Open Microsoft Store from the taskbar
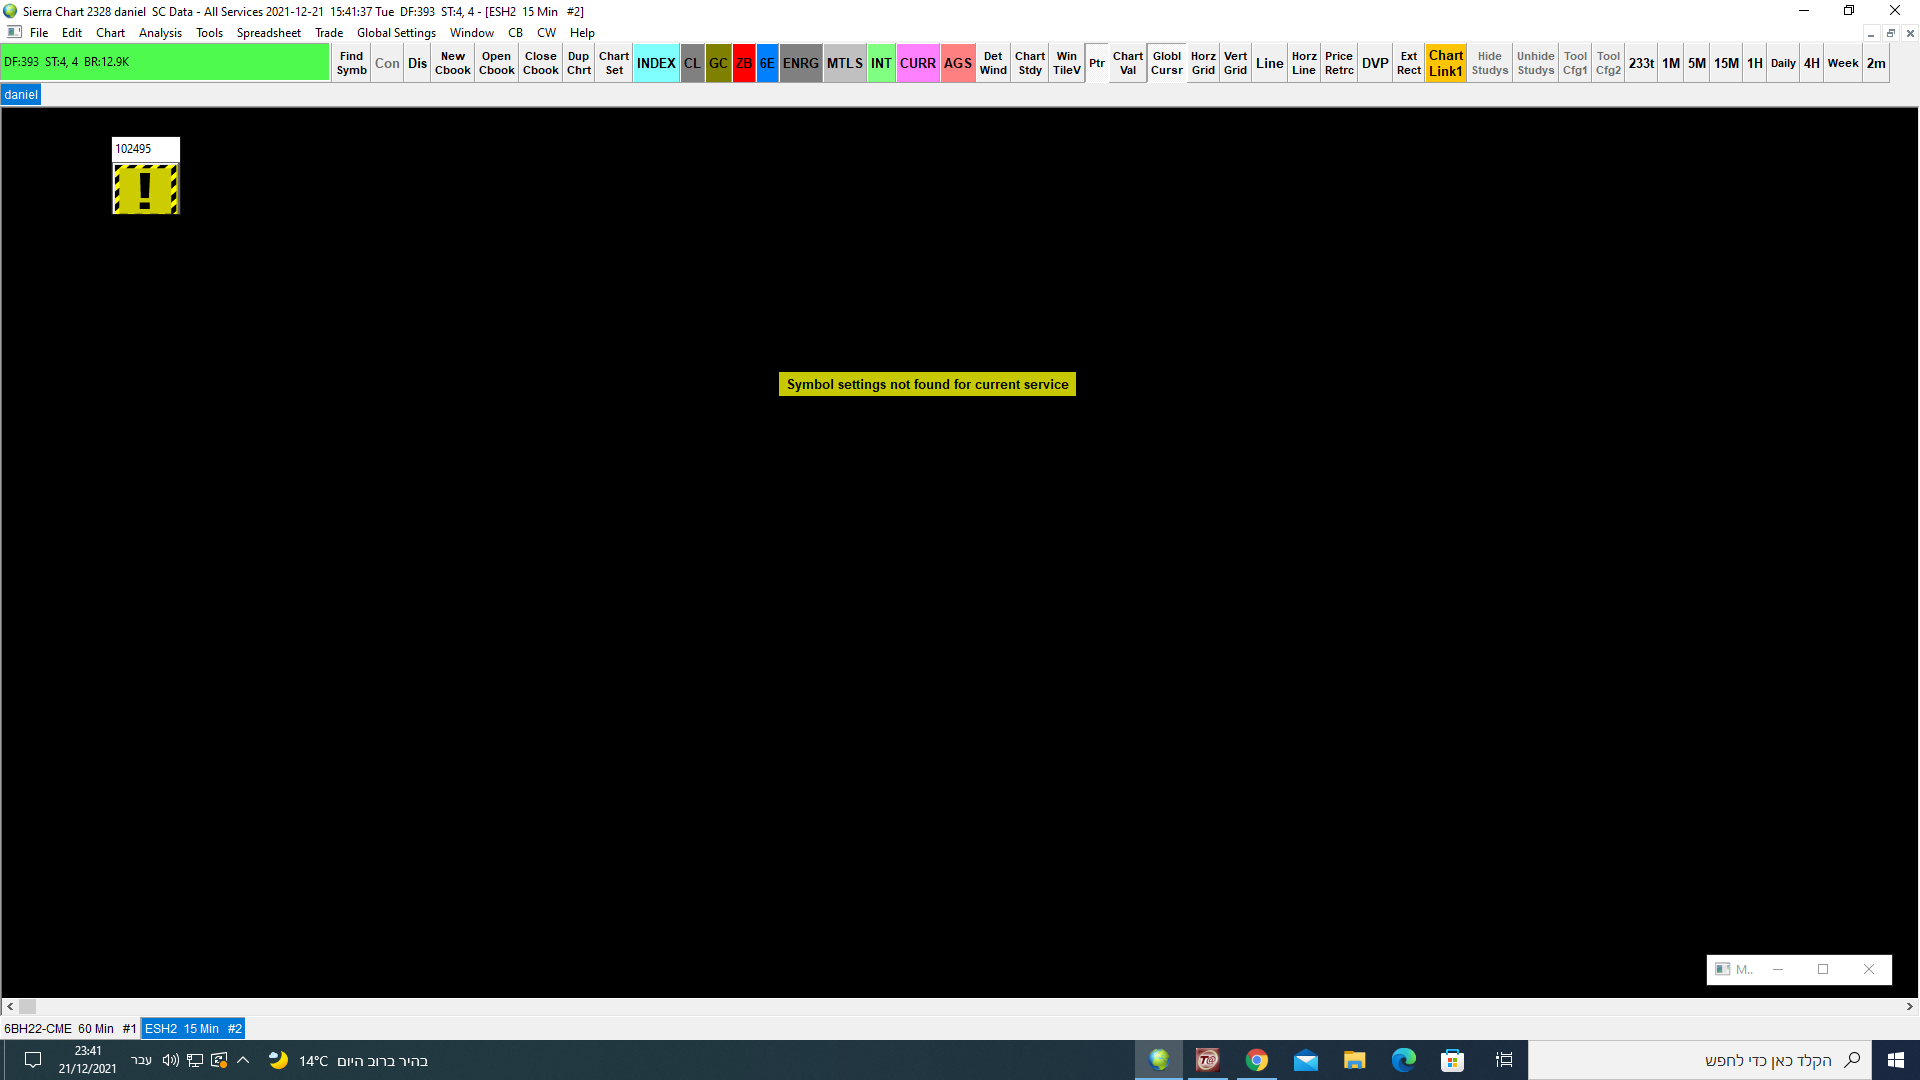 (1452, 1060)
